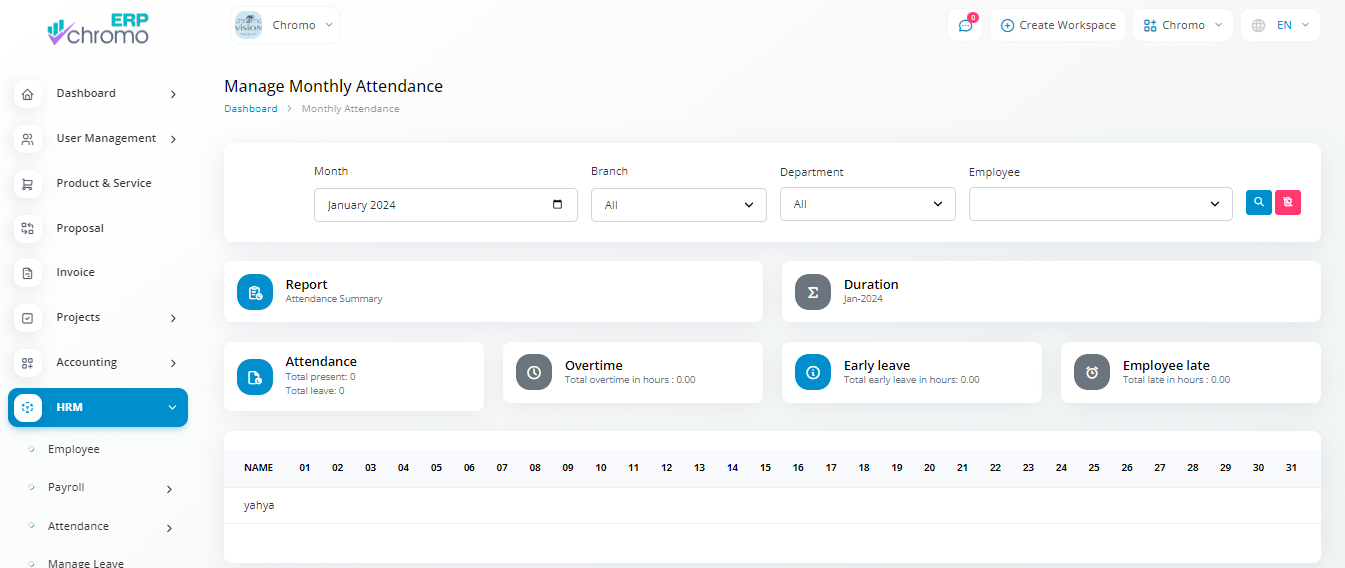The height and width of the screenshot is (568, 1345).
Task: Open the EN language selector
Action: (1281, 26)
